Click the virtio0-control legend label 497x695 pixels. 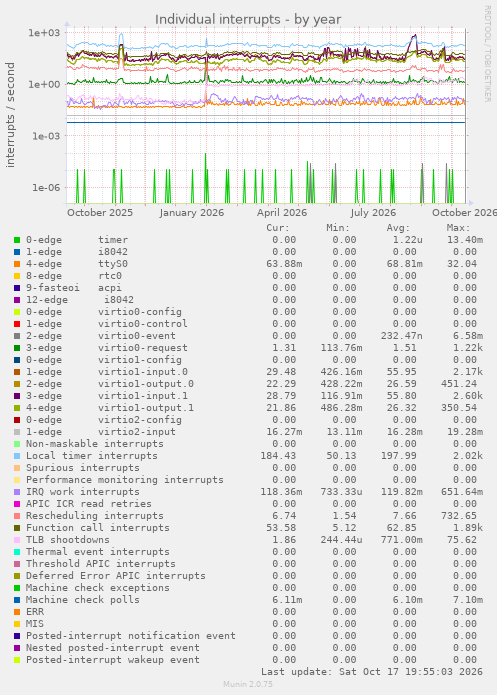(x=143, y=324)
